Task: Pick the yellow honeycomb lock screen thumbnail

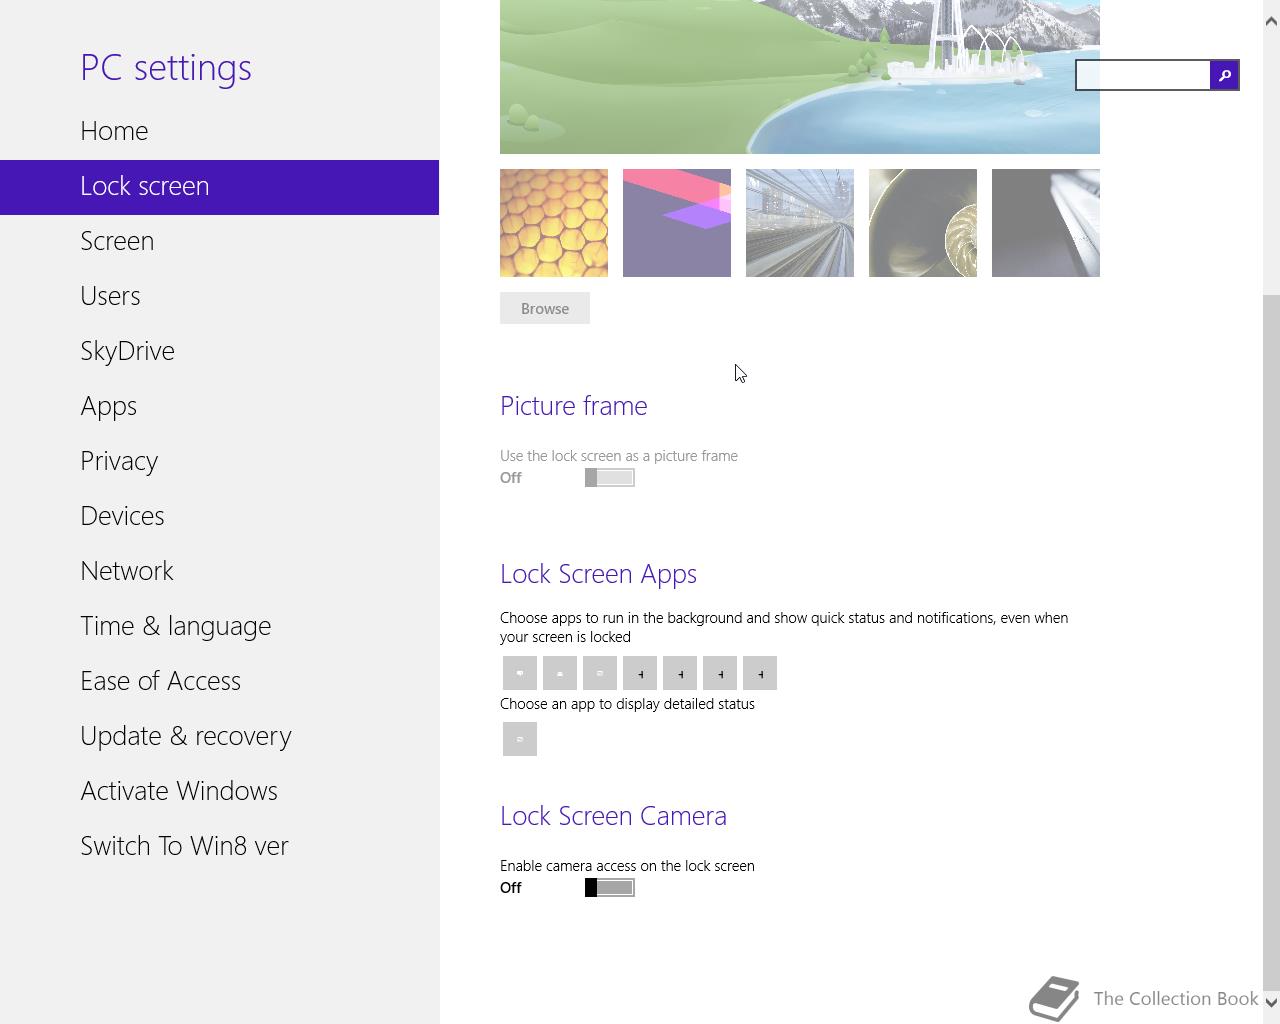Action: [554, 223]
